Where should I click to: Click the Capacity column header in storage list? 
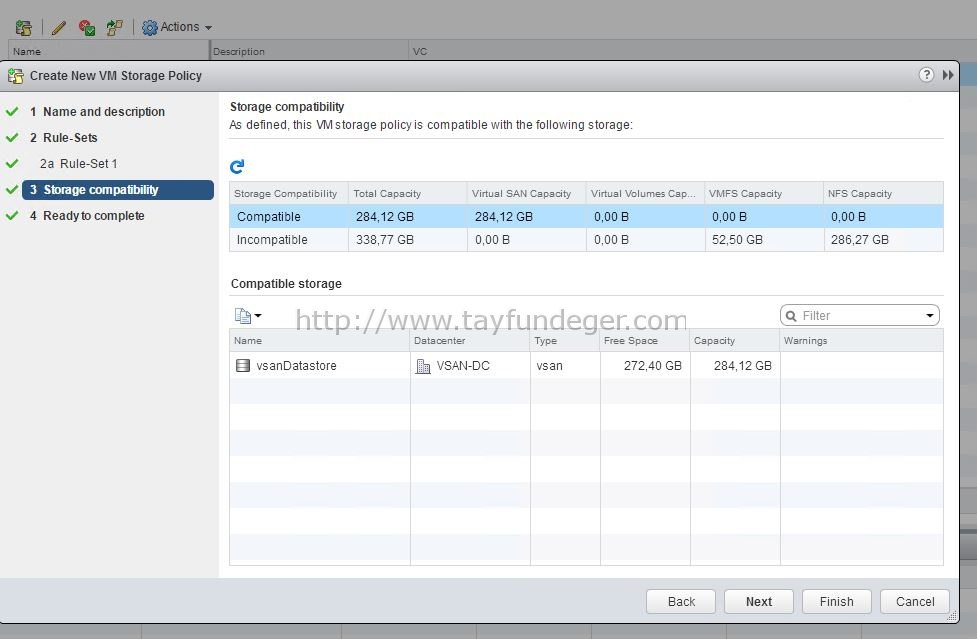(735, 341)
